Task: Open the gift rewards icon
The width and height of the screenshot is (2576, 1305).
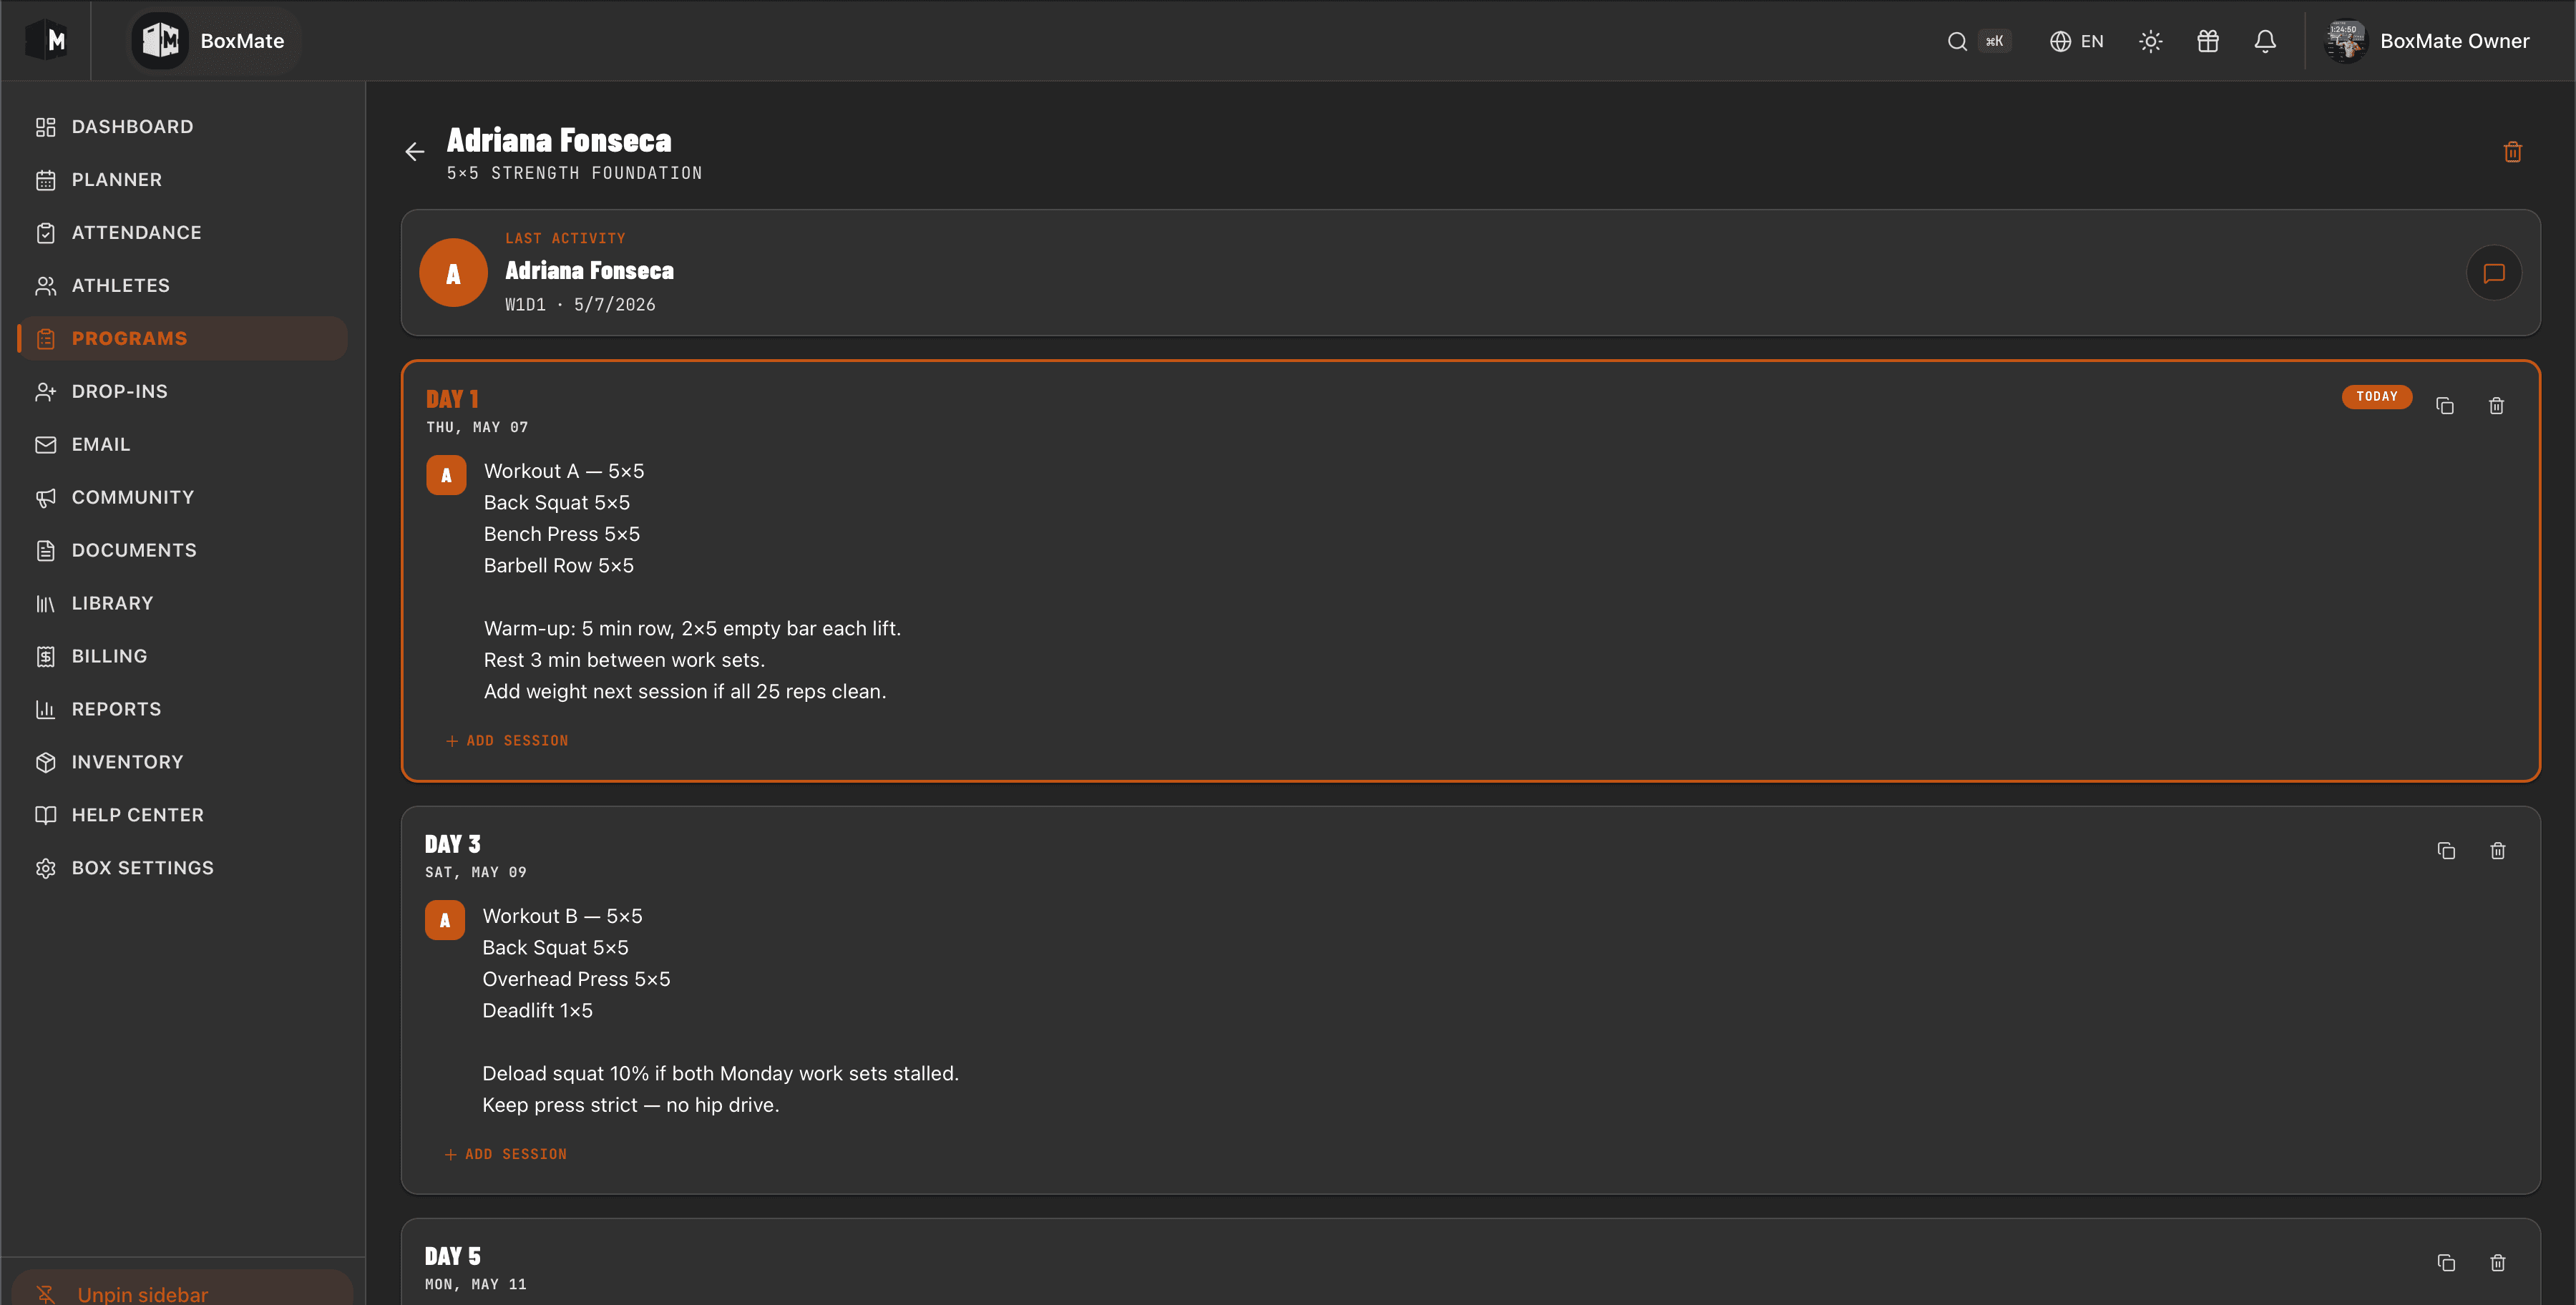Action: (2207, 41)
